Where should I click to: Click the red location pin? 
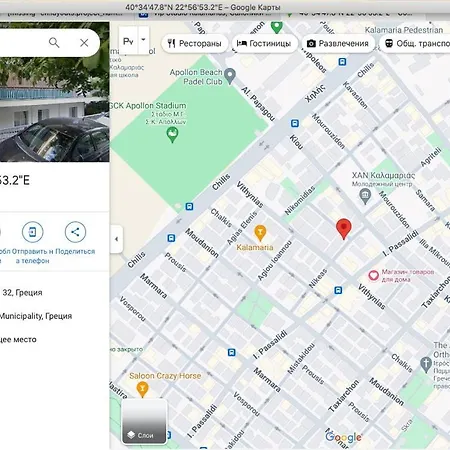tap(344, 229)
